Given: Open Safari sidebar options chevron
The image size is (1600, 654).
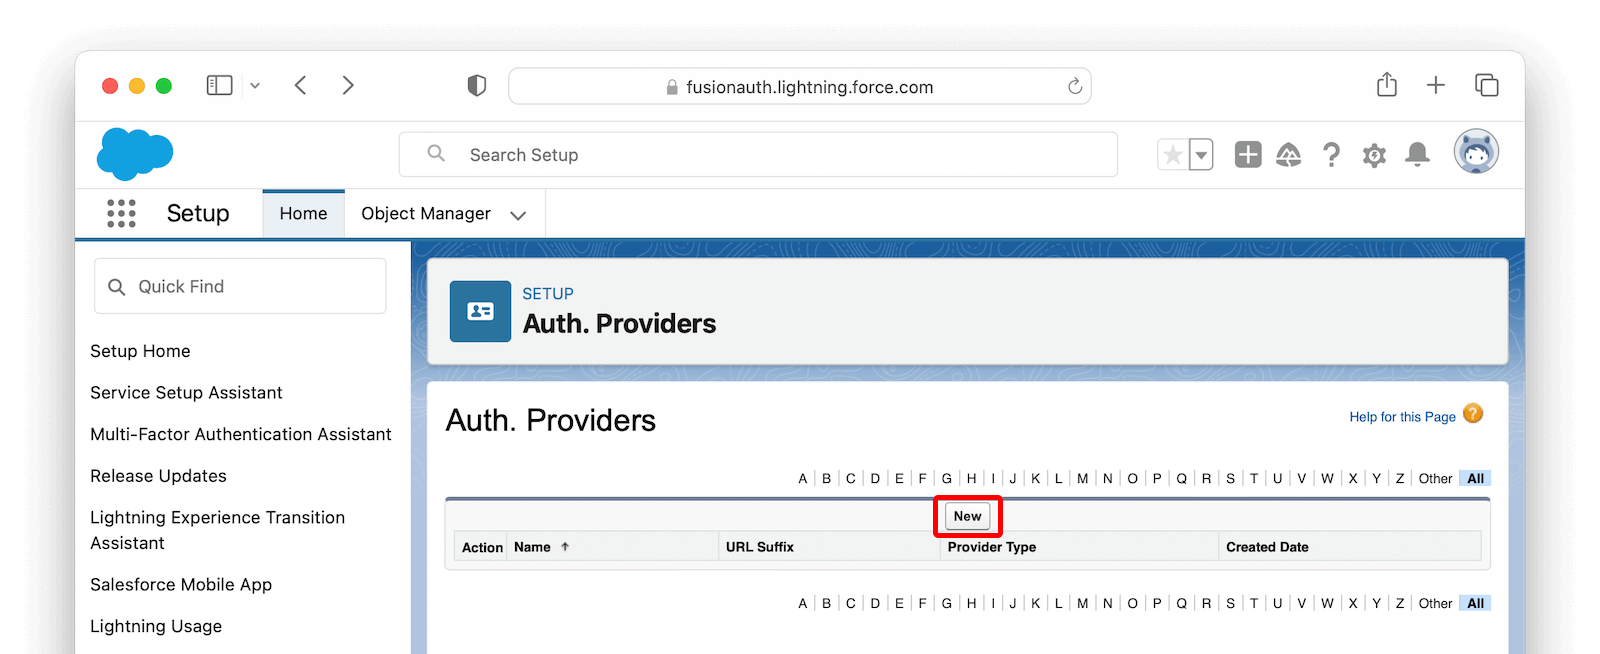Looking at the screenshot, I should [x=255, y=86].
